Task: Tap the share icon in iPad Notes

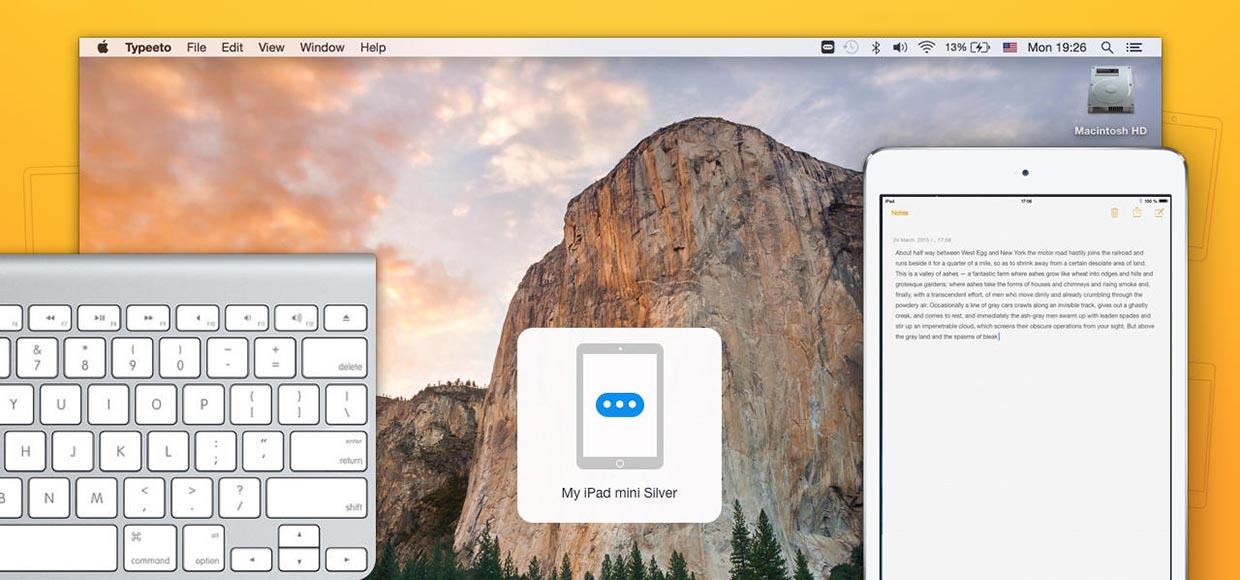Action: tap(1137, 213)
